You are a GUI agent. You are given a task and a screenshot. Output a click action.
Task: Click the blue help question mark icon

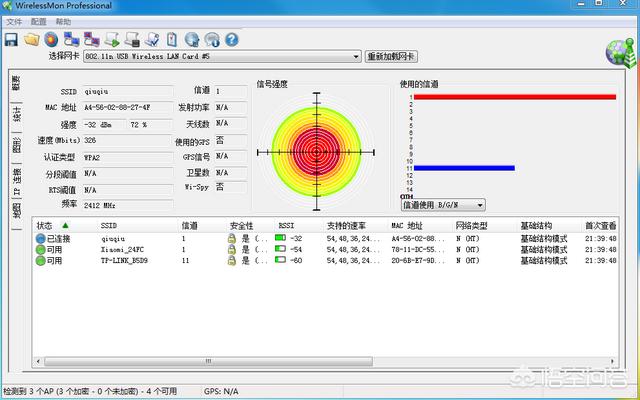(x=231, y=39)
